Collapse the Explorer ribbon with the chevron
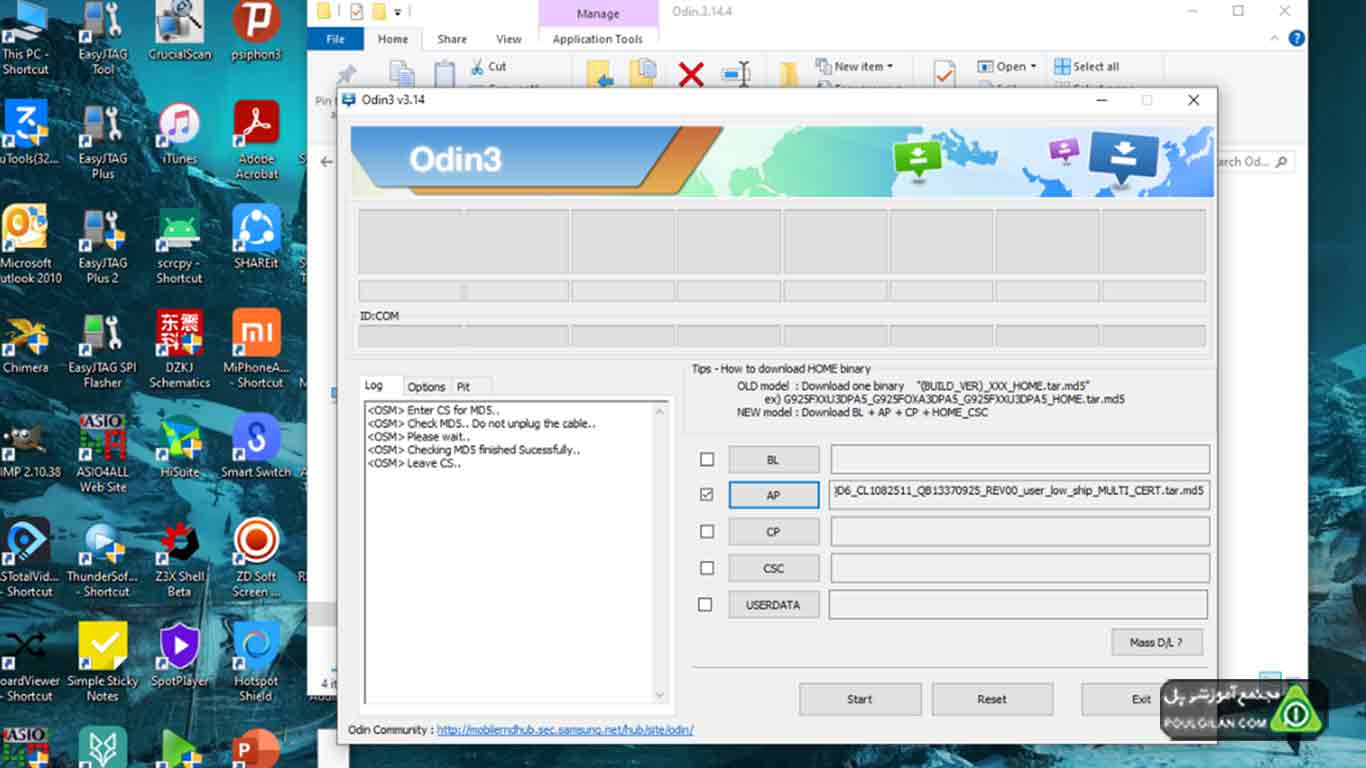The height and width of the screenshot is (768, 1366). (x=1275, y=39)
